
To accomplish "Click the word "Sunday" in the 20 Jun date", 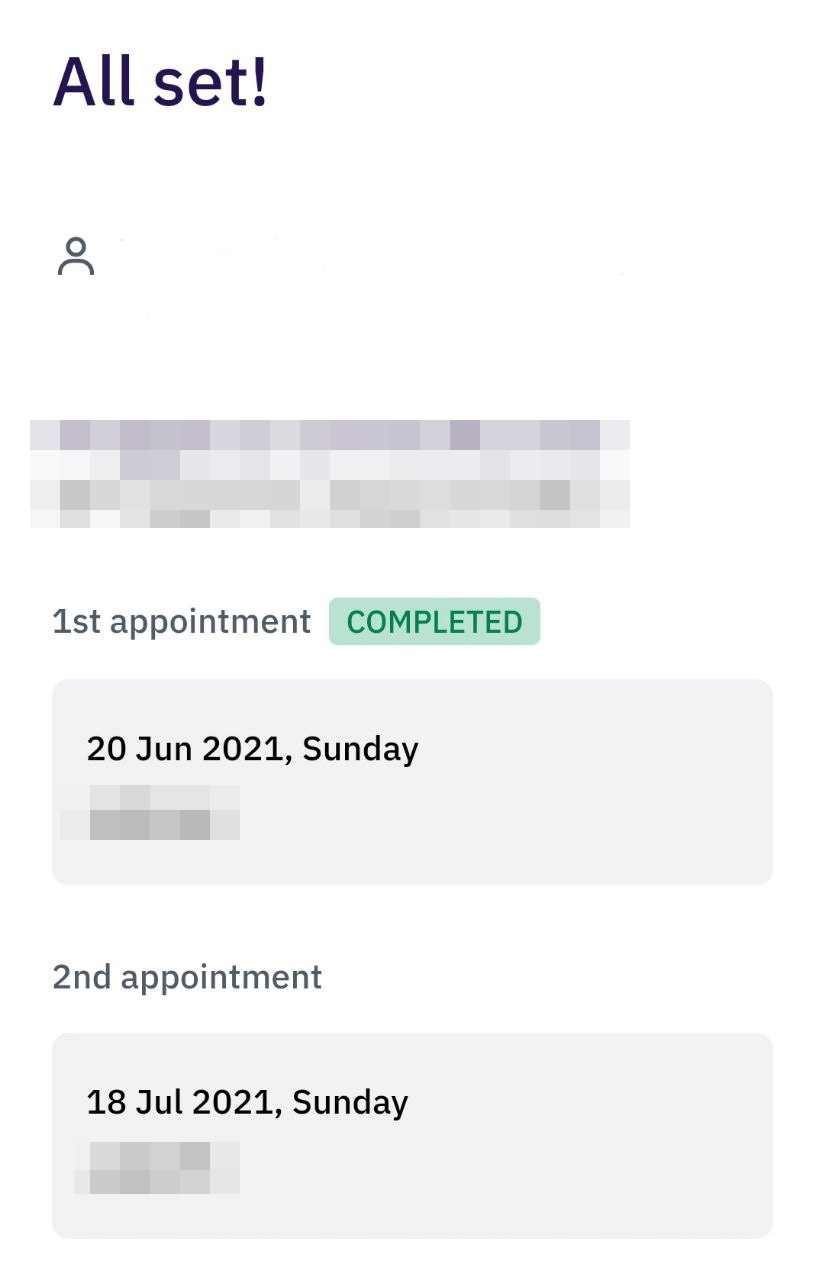I will (360, 749).
